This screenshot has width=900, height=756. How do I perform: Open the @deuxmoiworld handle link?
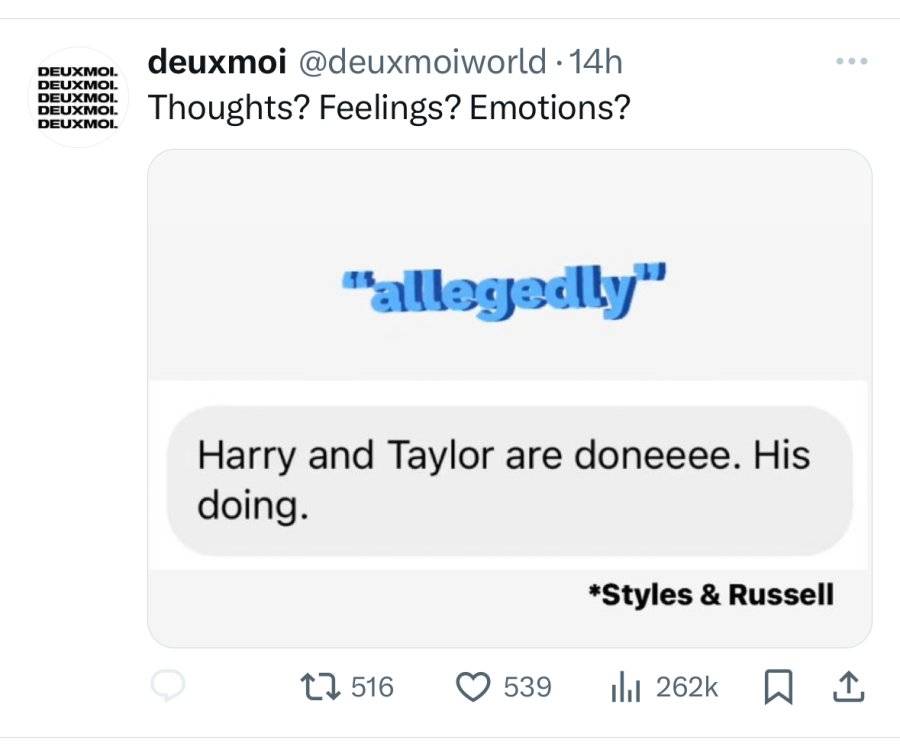pos(422,61)
